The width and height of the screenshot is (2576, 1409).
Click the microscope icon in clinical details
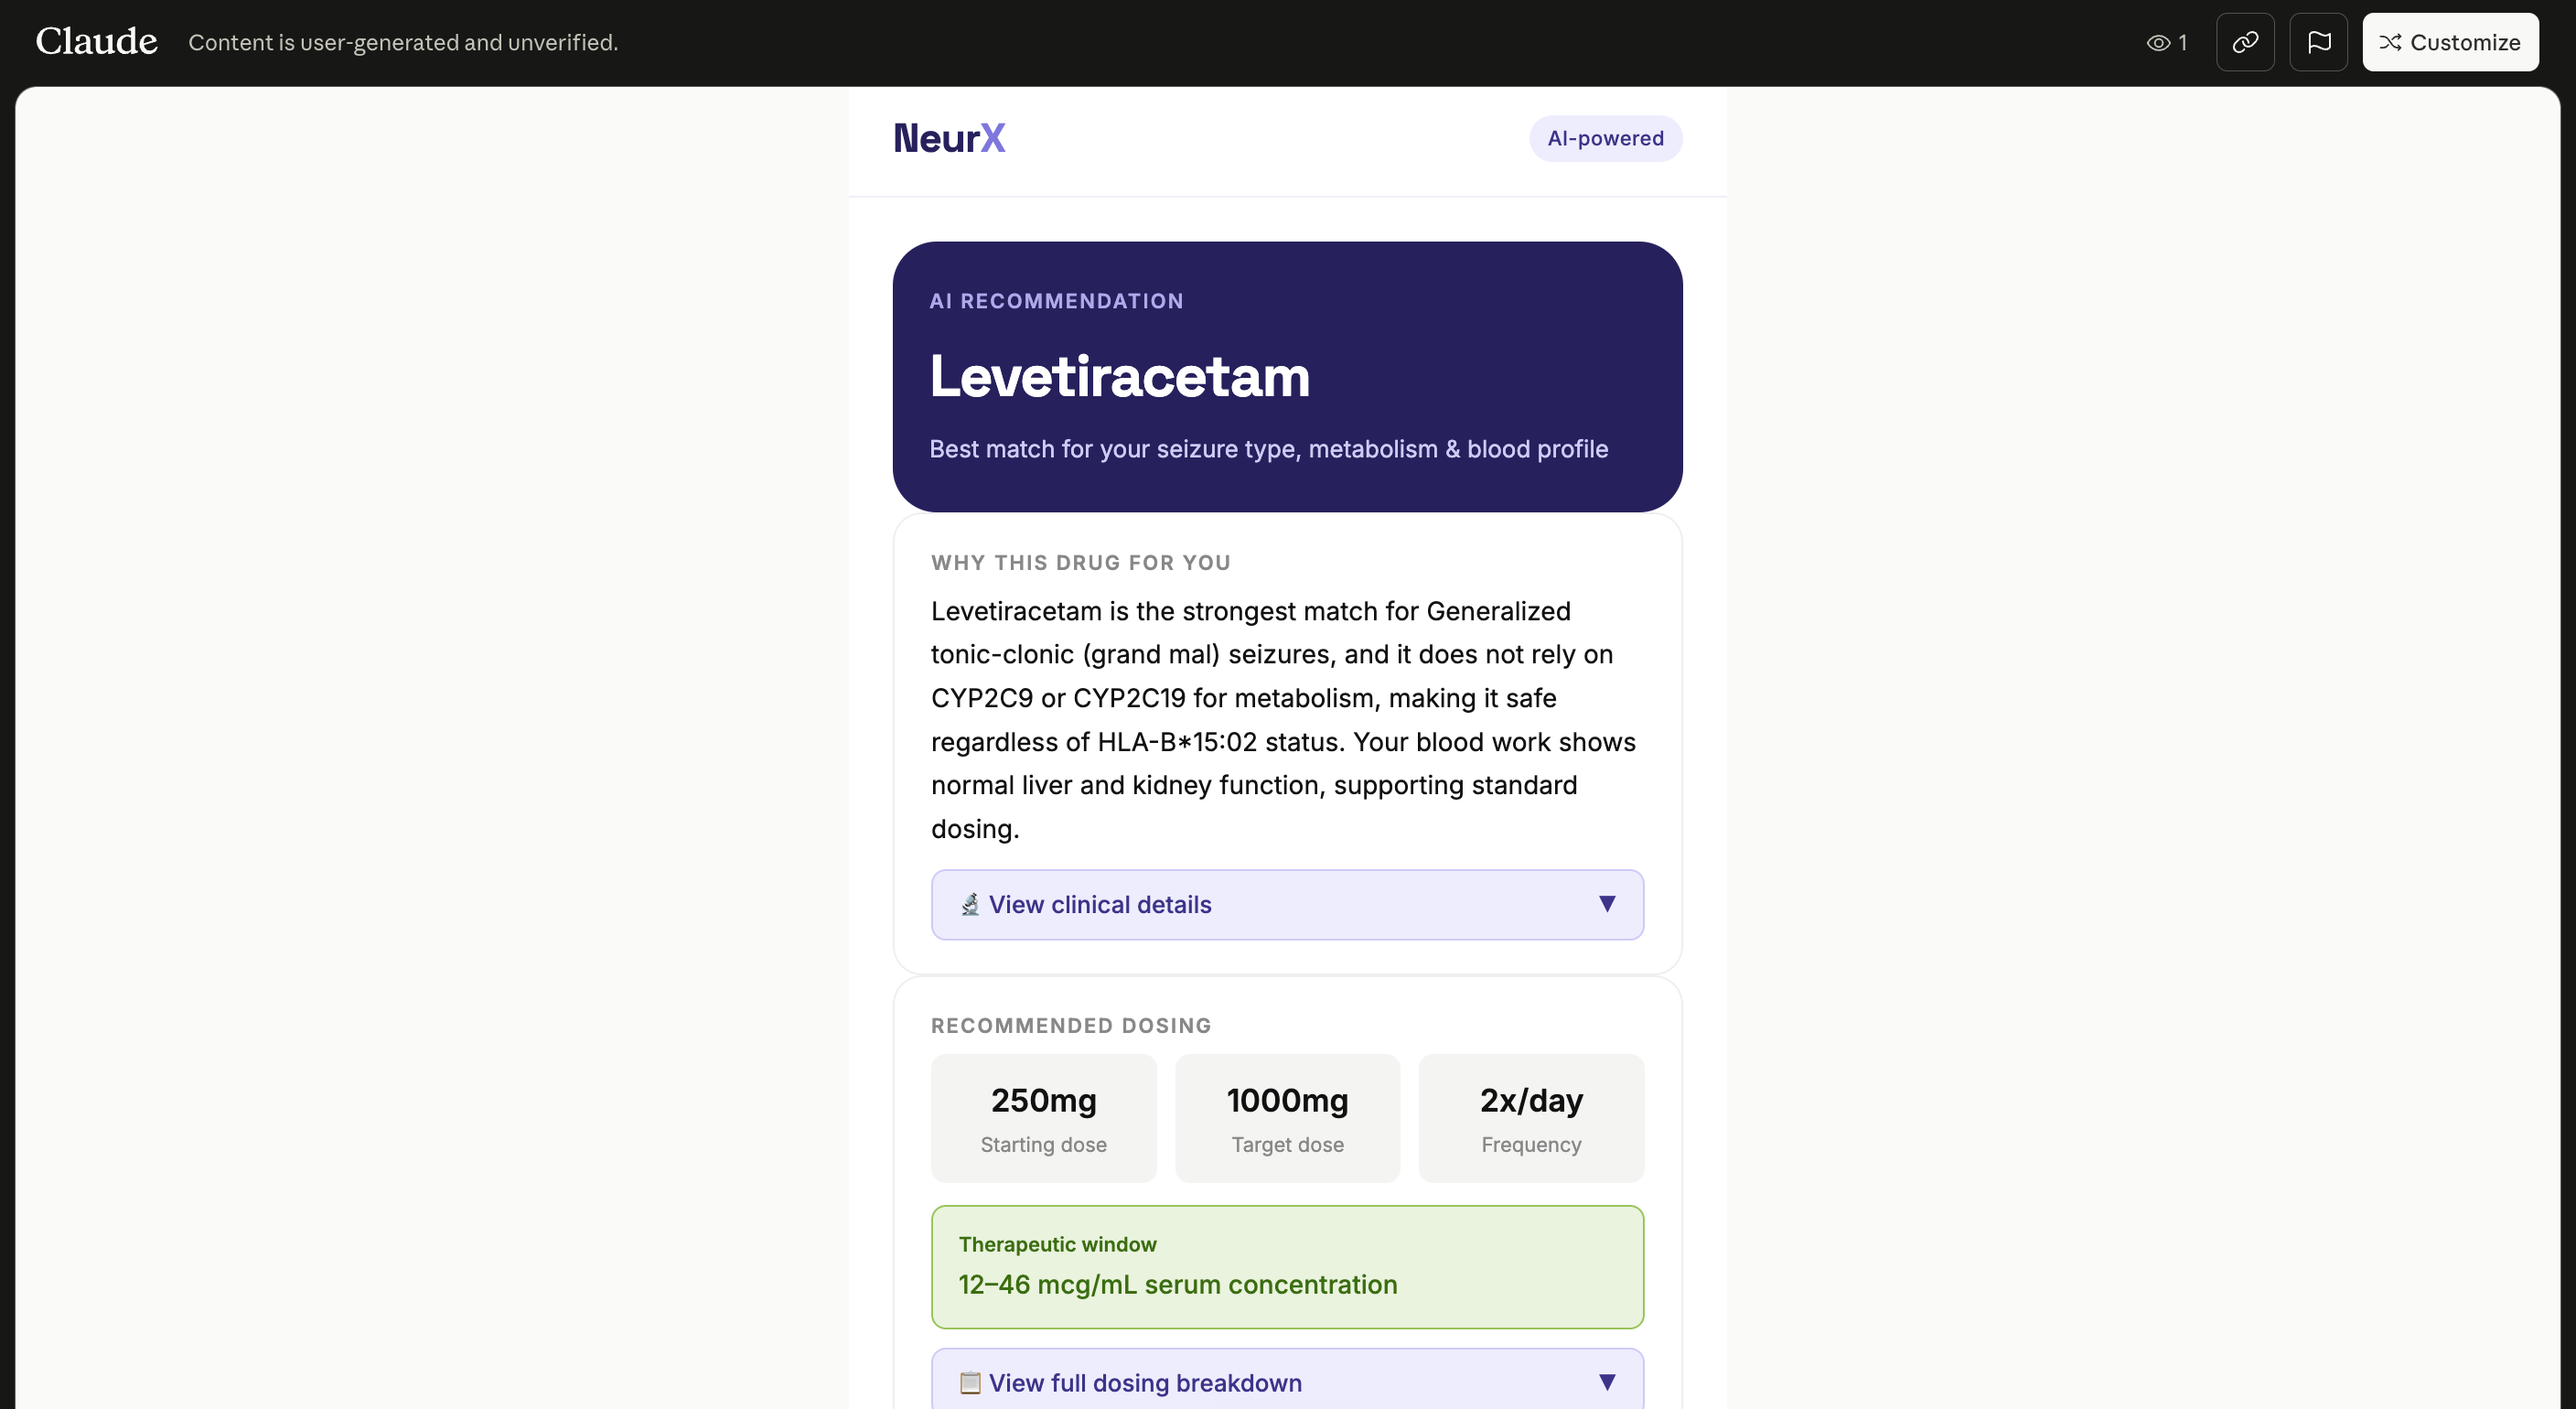tap(970, 904)
